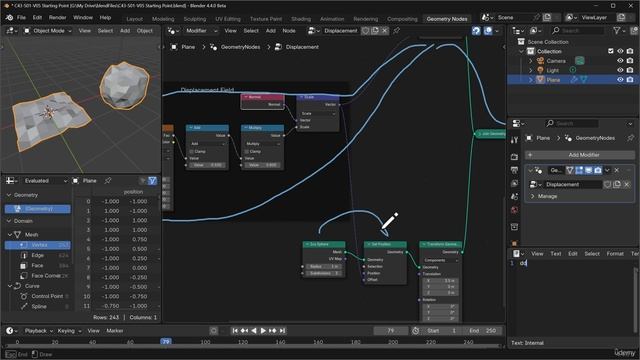Open Window menu
640x360 pixels.
[83, 18]
